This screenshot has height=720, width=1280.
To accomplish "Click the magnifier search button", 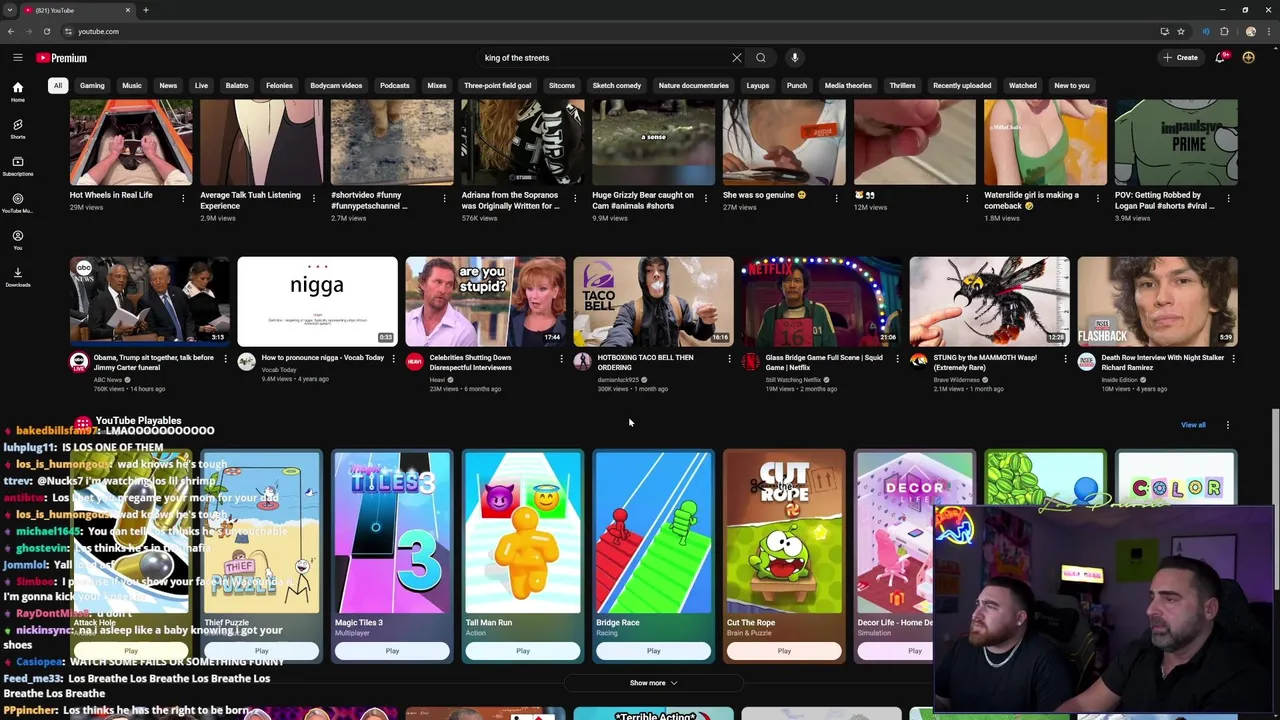I will pyautogui.click(x=761, y=58).
